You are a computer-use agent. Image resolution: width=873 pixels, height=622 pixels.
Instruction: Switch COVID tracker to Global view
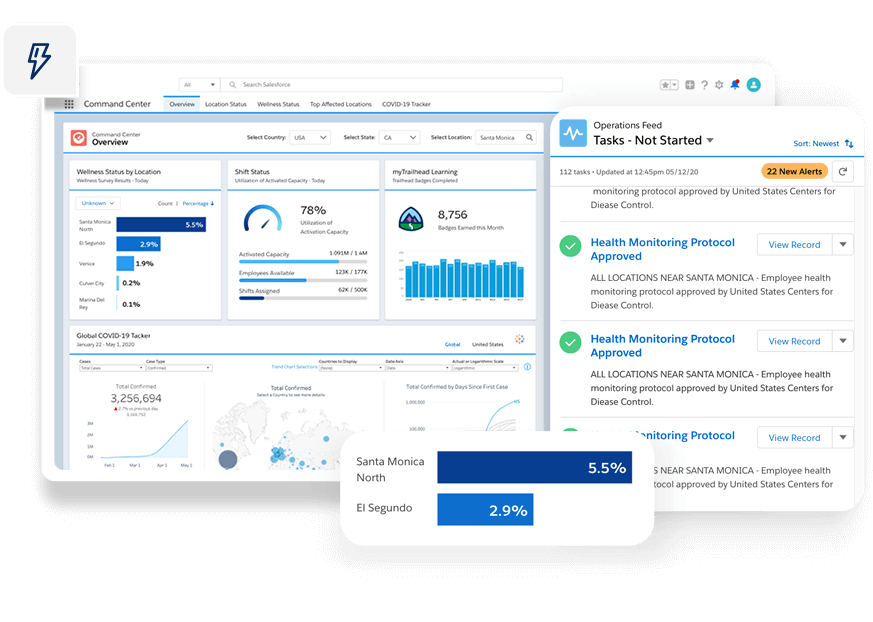click(453, 345)
